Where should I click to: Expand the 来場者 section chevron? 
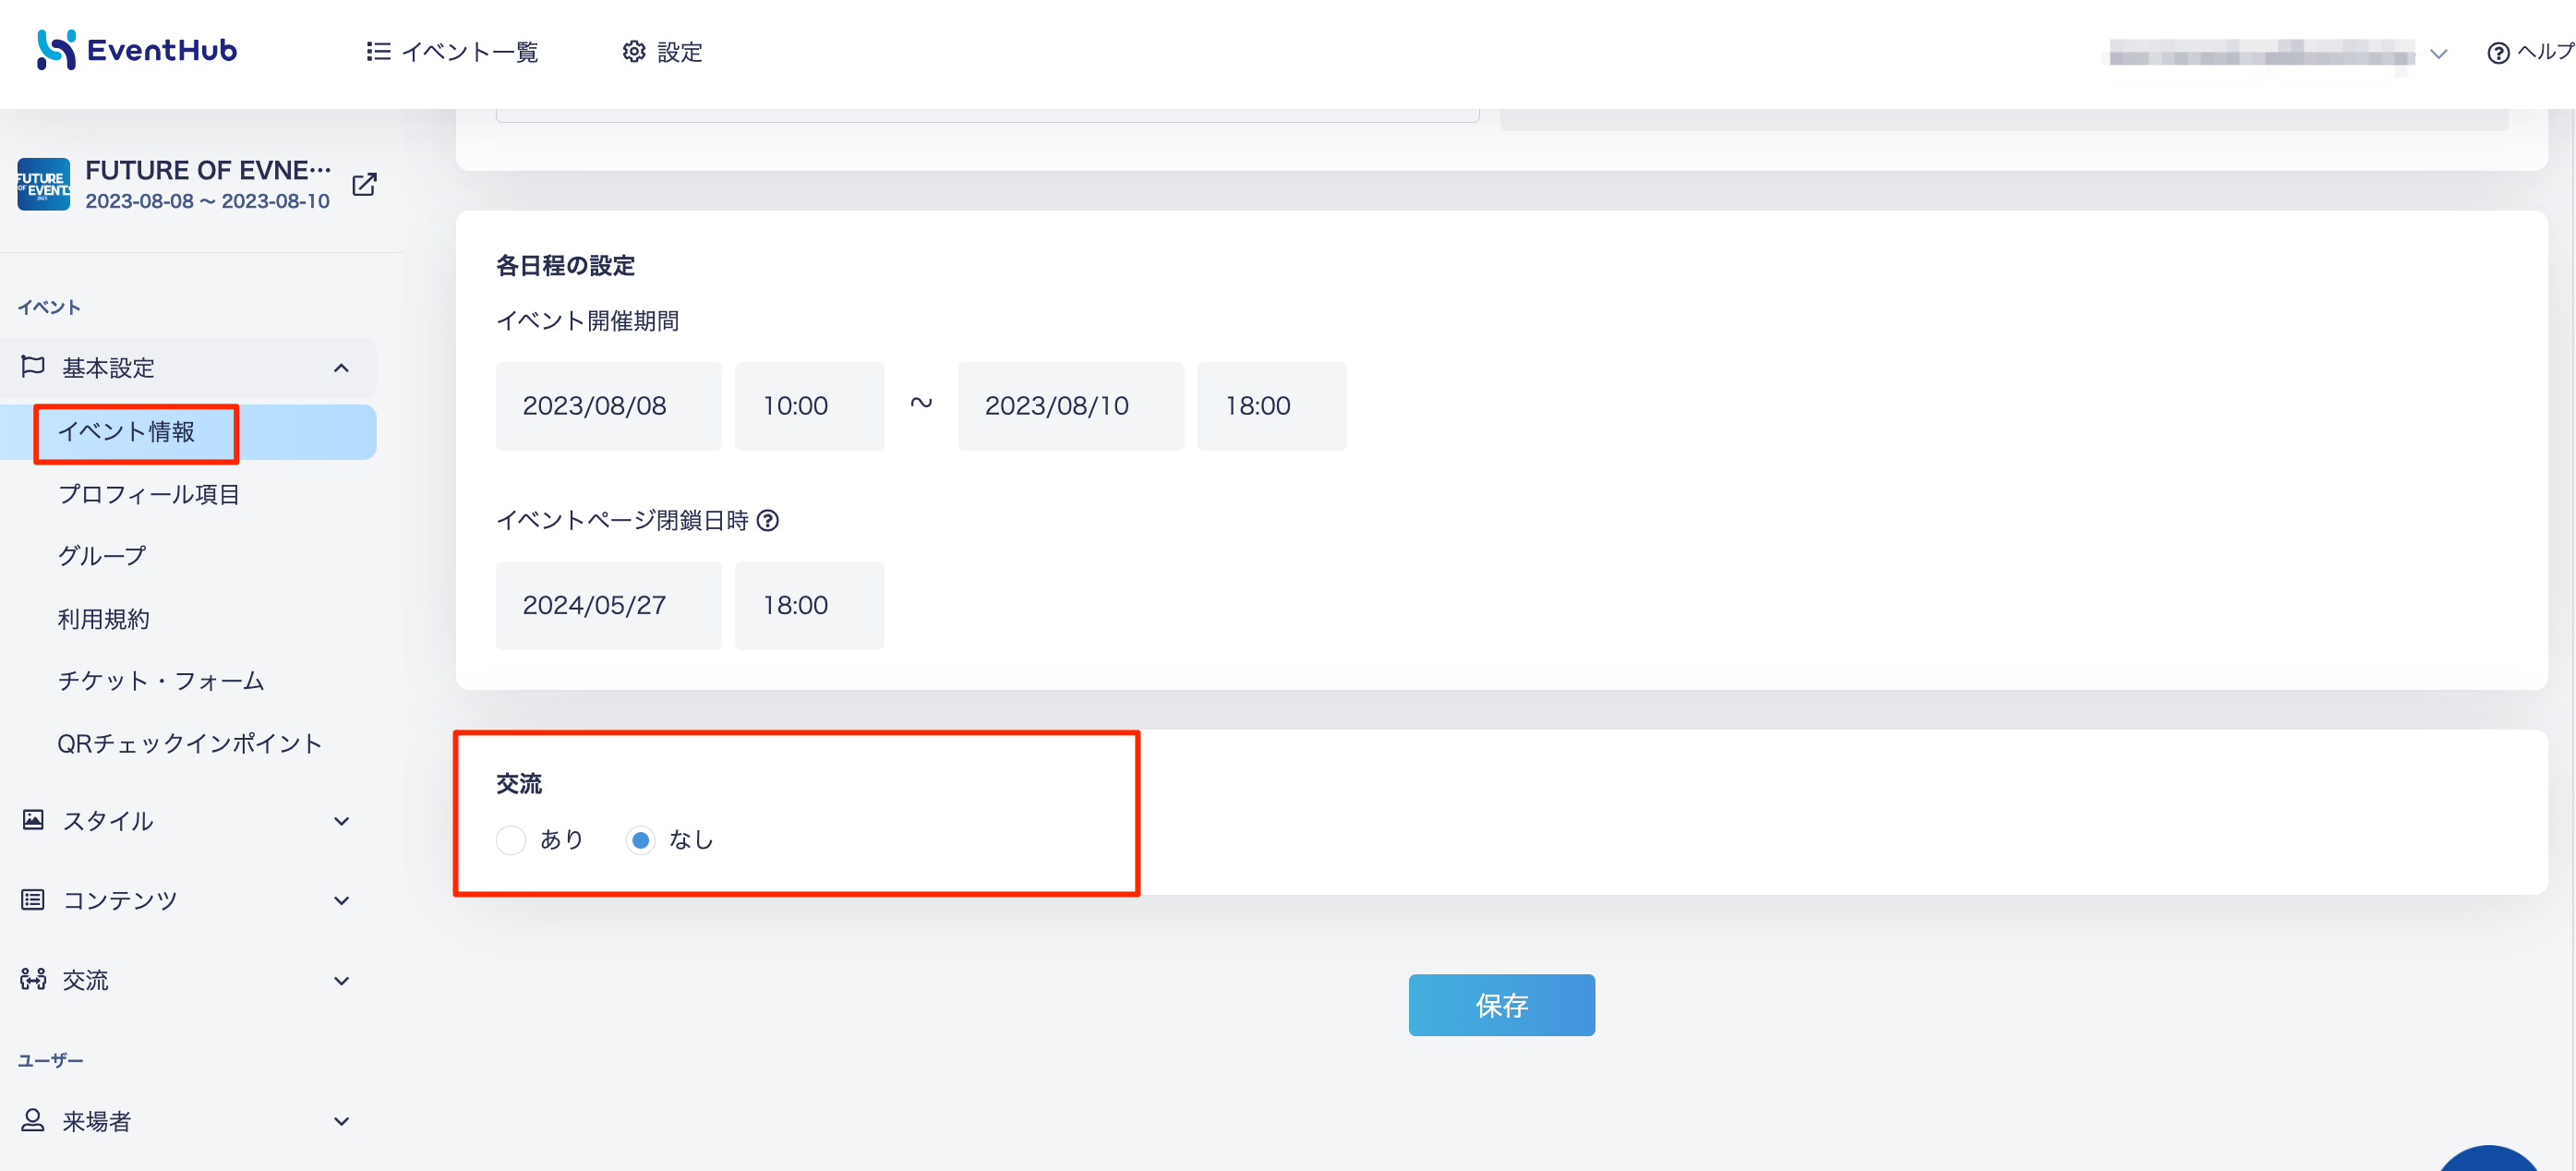click(x=341, y=1121)
